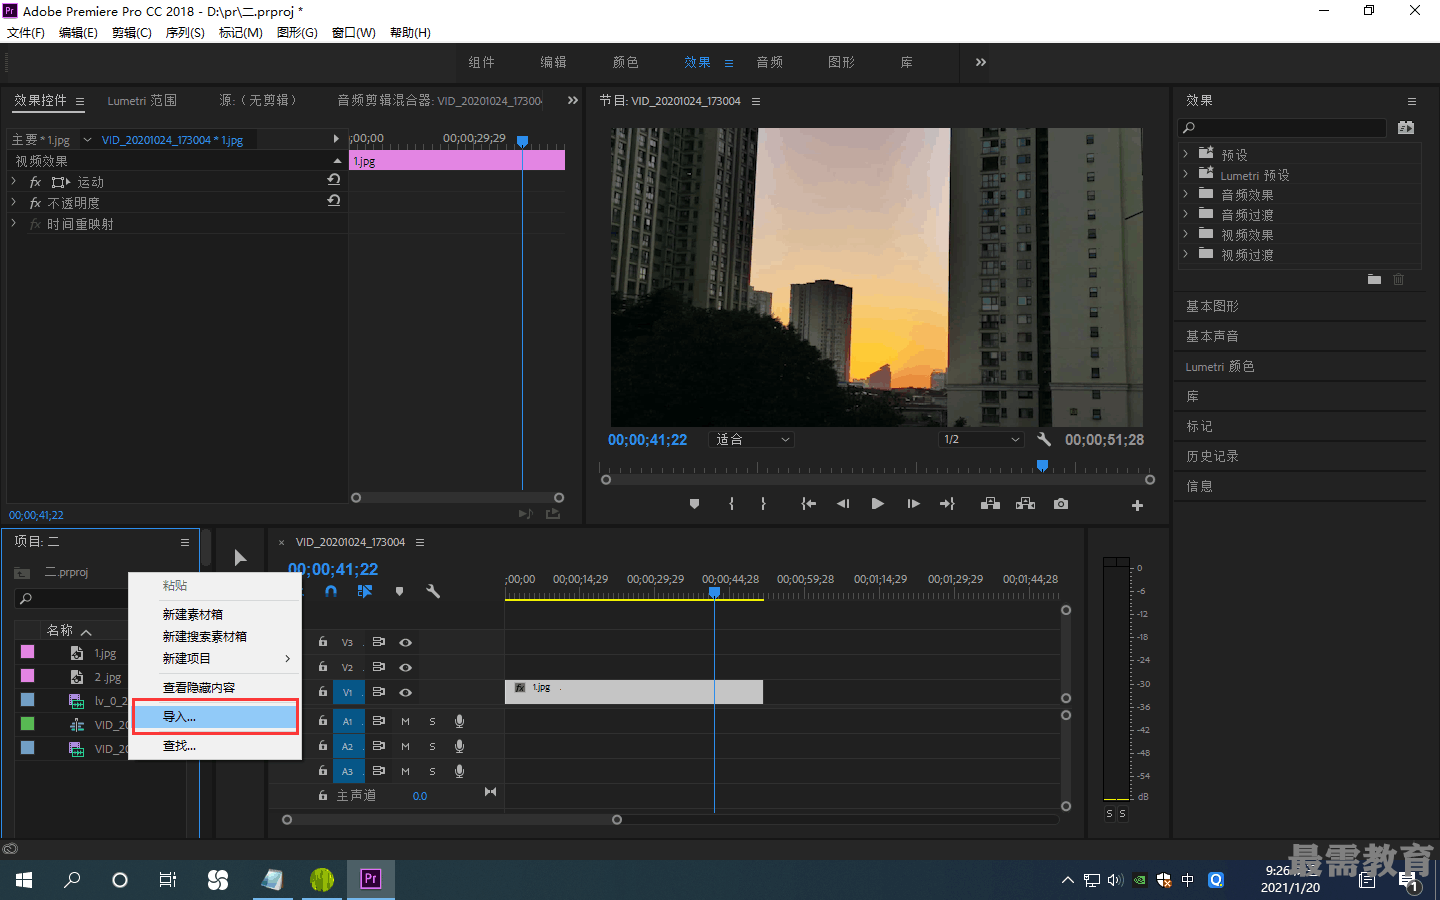Open the Program monitor button editor plus
This screenshot has width=1440, height=900.
[x=1137, y=506]
